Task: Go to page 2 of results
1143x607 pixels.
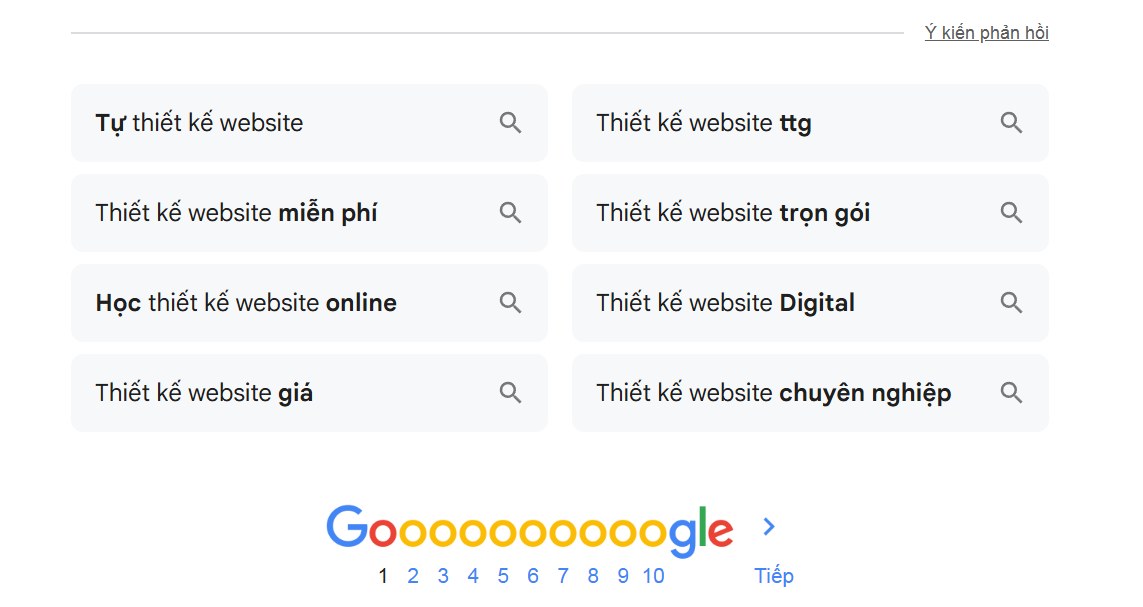Action: coord(413,576)
